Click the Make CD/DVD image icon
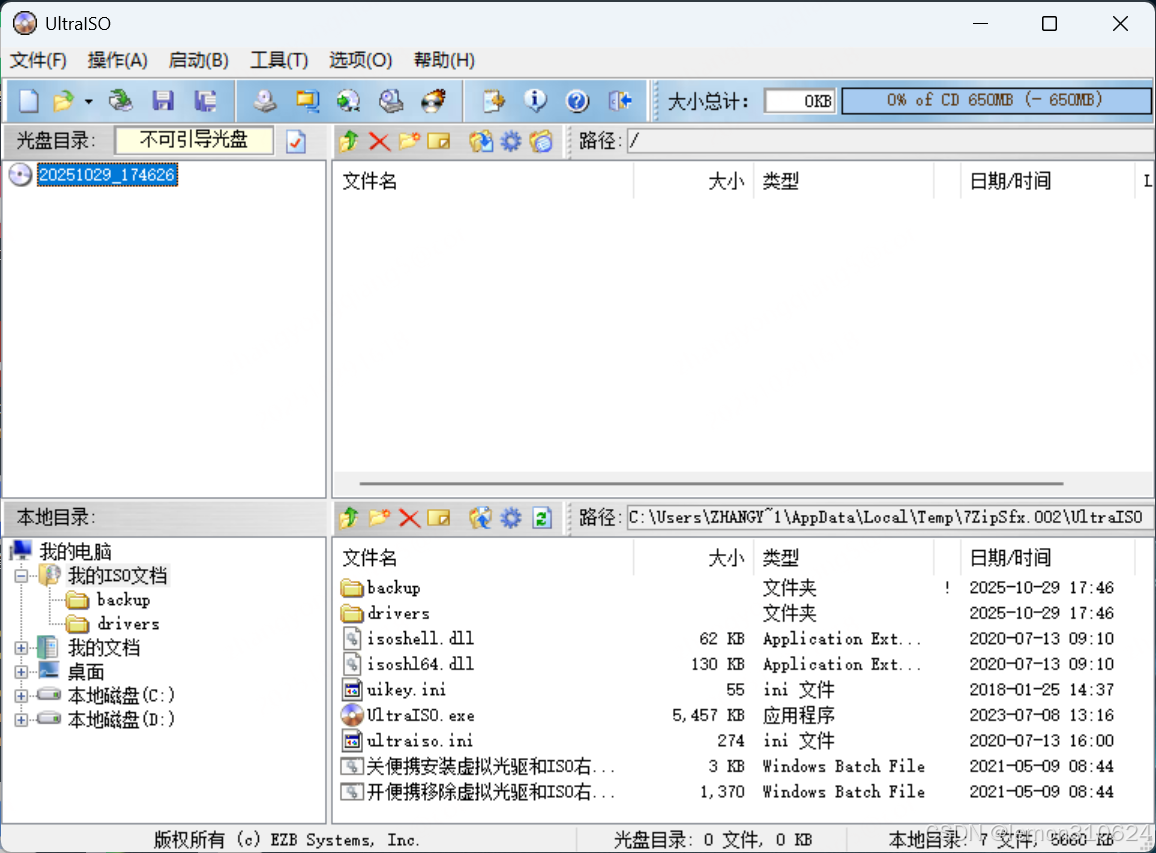 click(265, 101)
